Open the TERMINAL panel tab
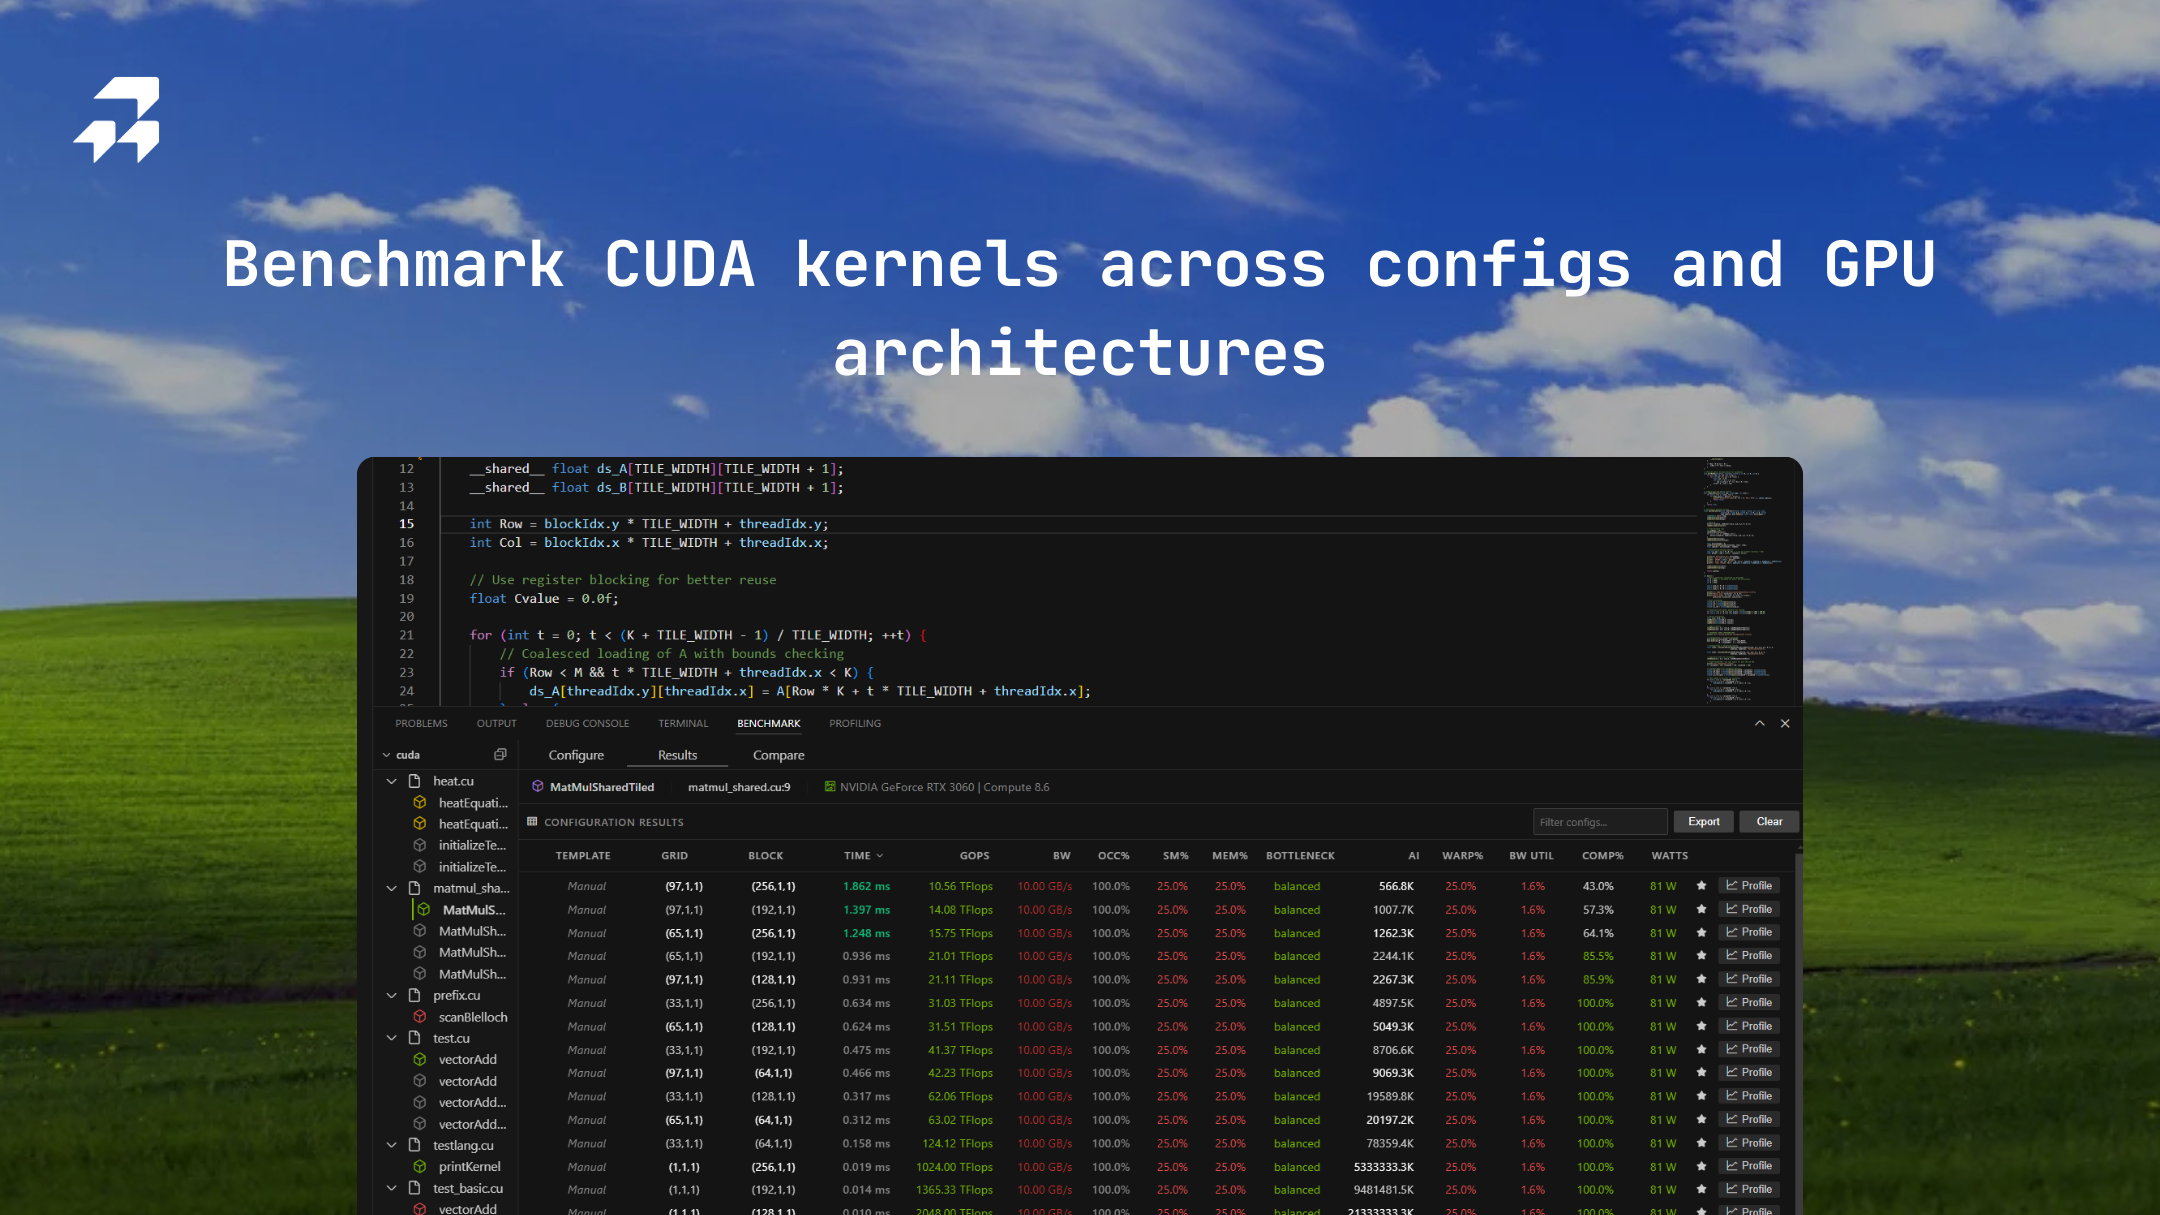This screenshot has width=2160, height=1215. pos(683,723)
